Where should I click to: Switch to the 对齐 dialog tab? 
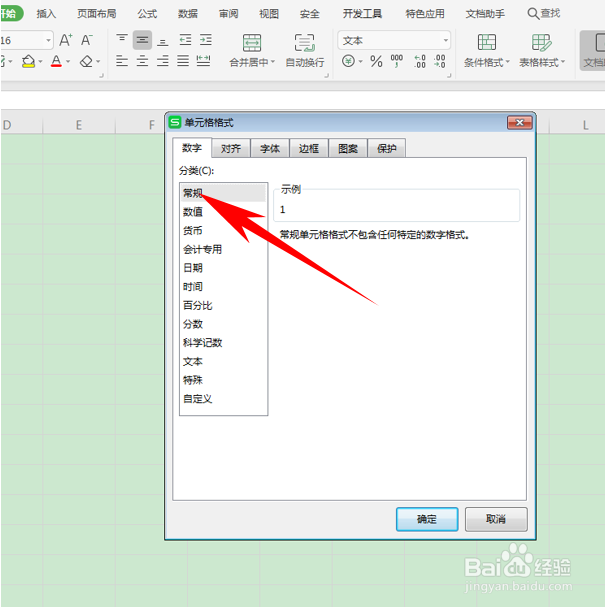tap(231, 148)
